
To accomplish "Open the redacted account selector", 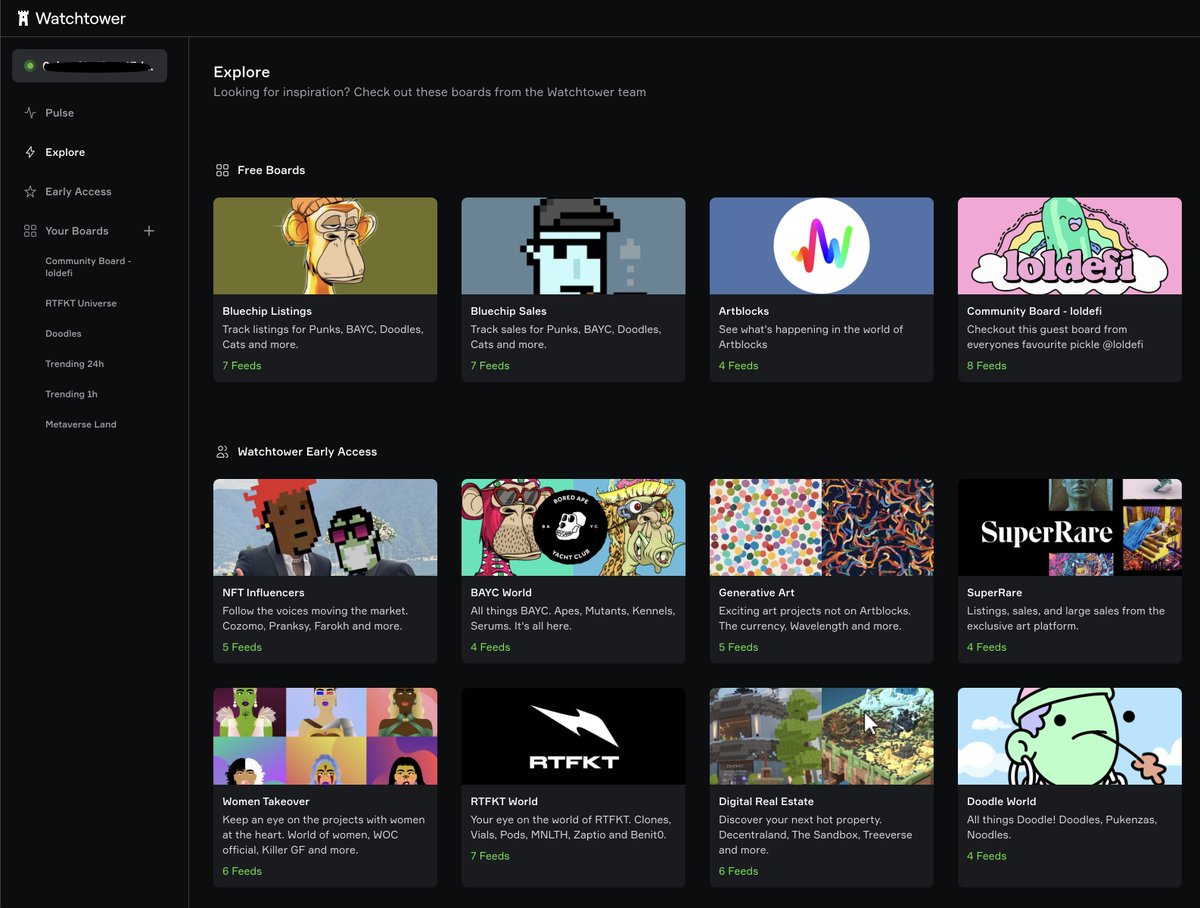I will tap(90, 66).
